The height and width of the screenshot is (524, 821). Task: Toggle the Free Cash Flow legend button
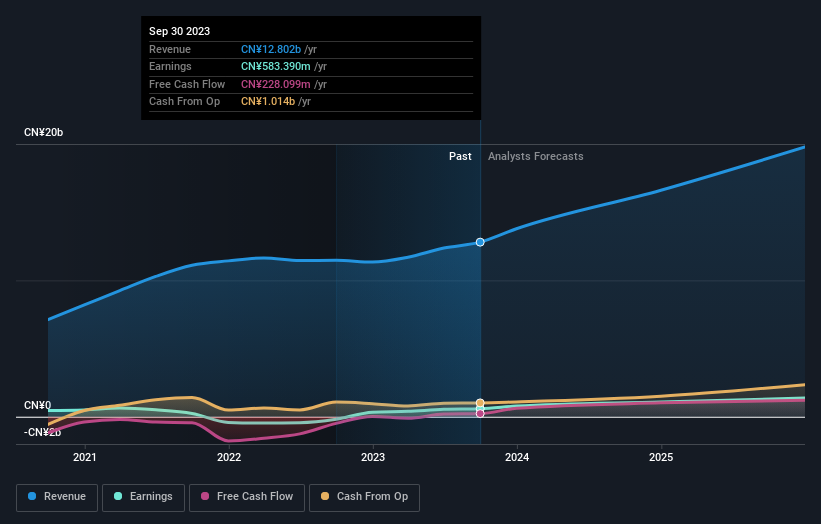[247, 497]
